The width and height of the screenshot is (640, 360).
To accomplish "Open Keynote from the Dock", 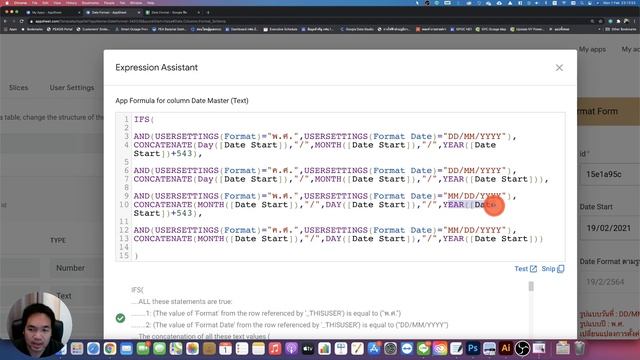I will [341, 348].
